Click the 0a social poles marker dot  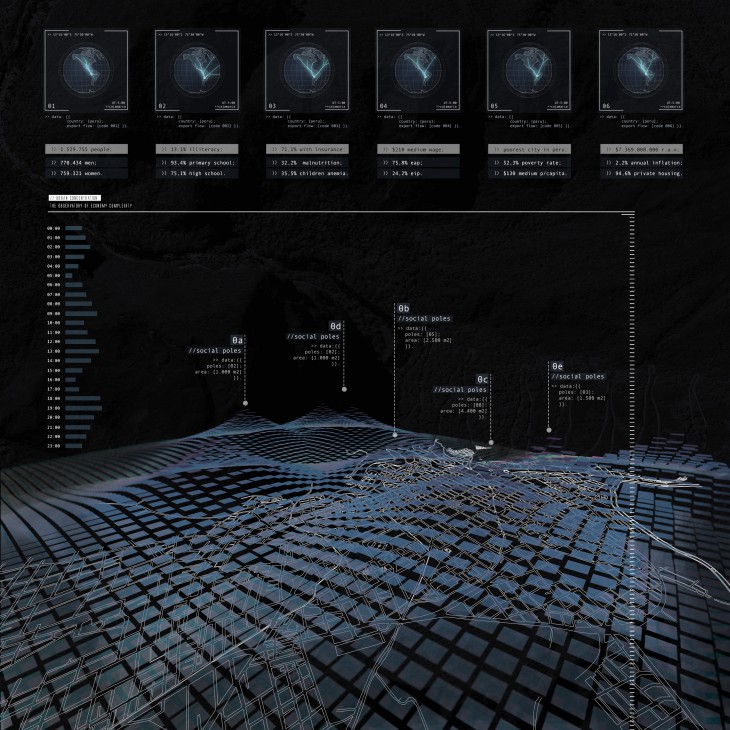[x=245, y=402]
